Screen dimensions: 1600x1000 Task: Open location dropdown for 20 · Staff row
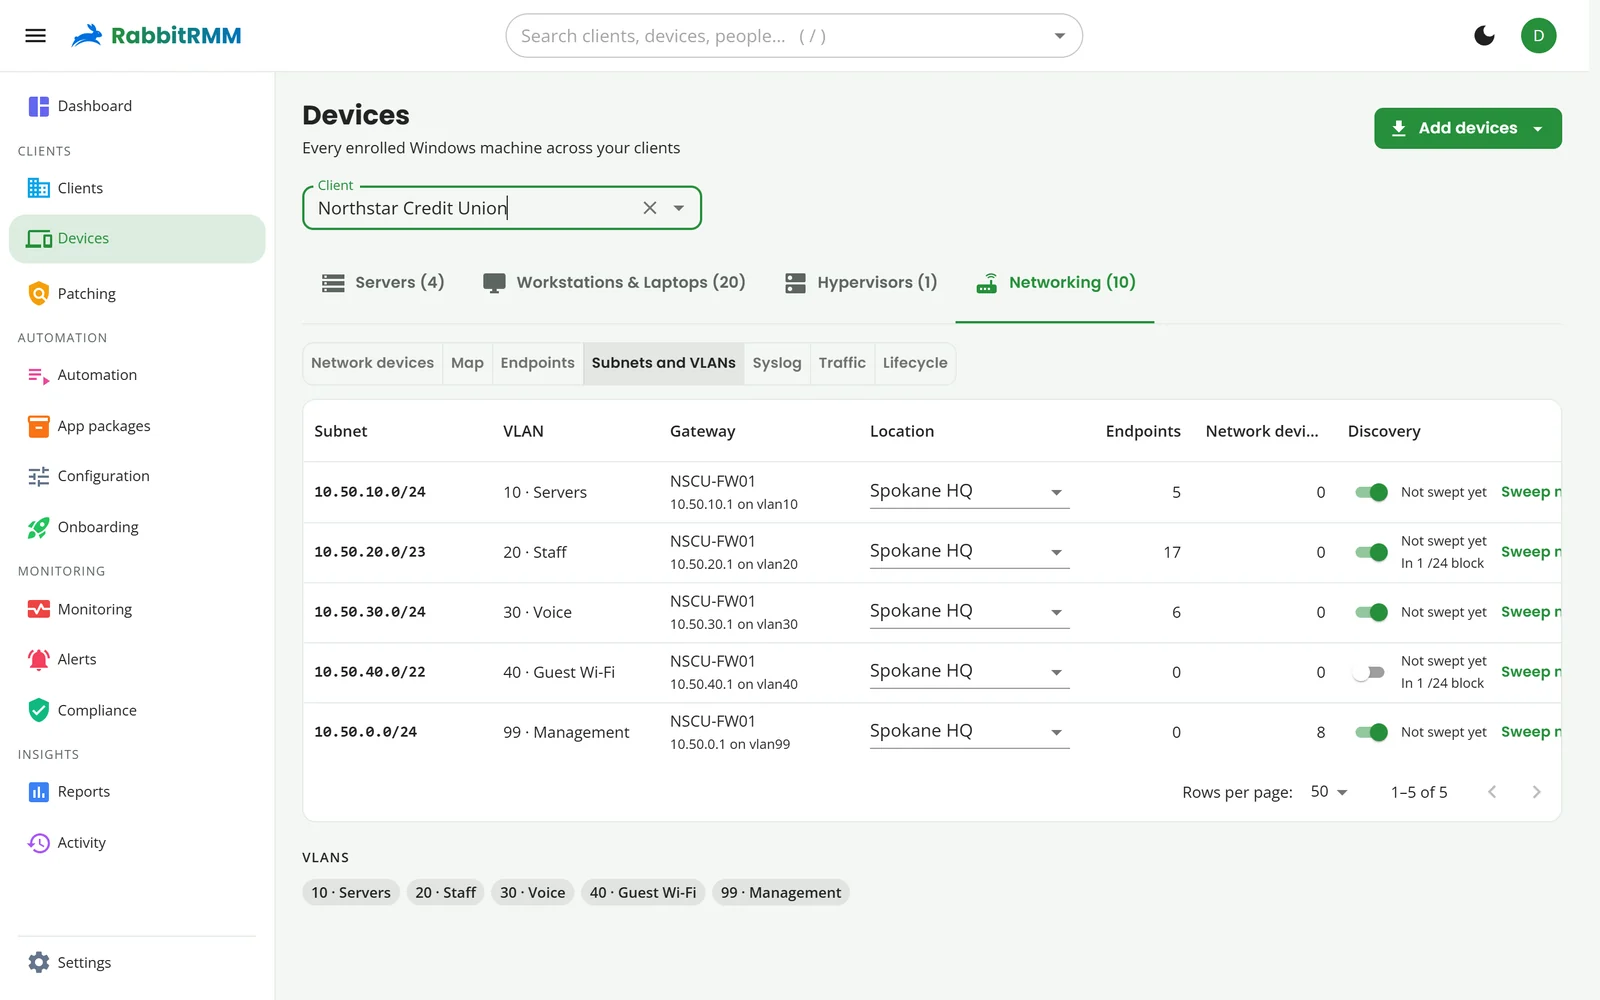[x=969, y=551]
